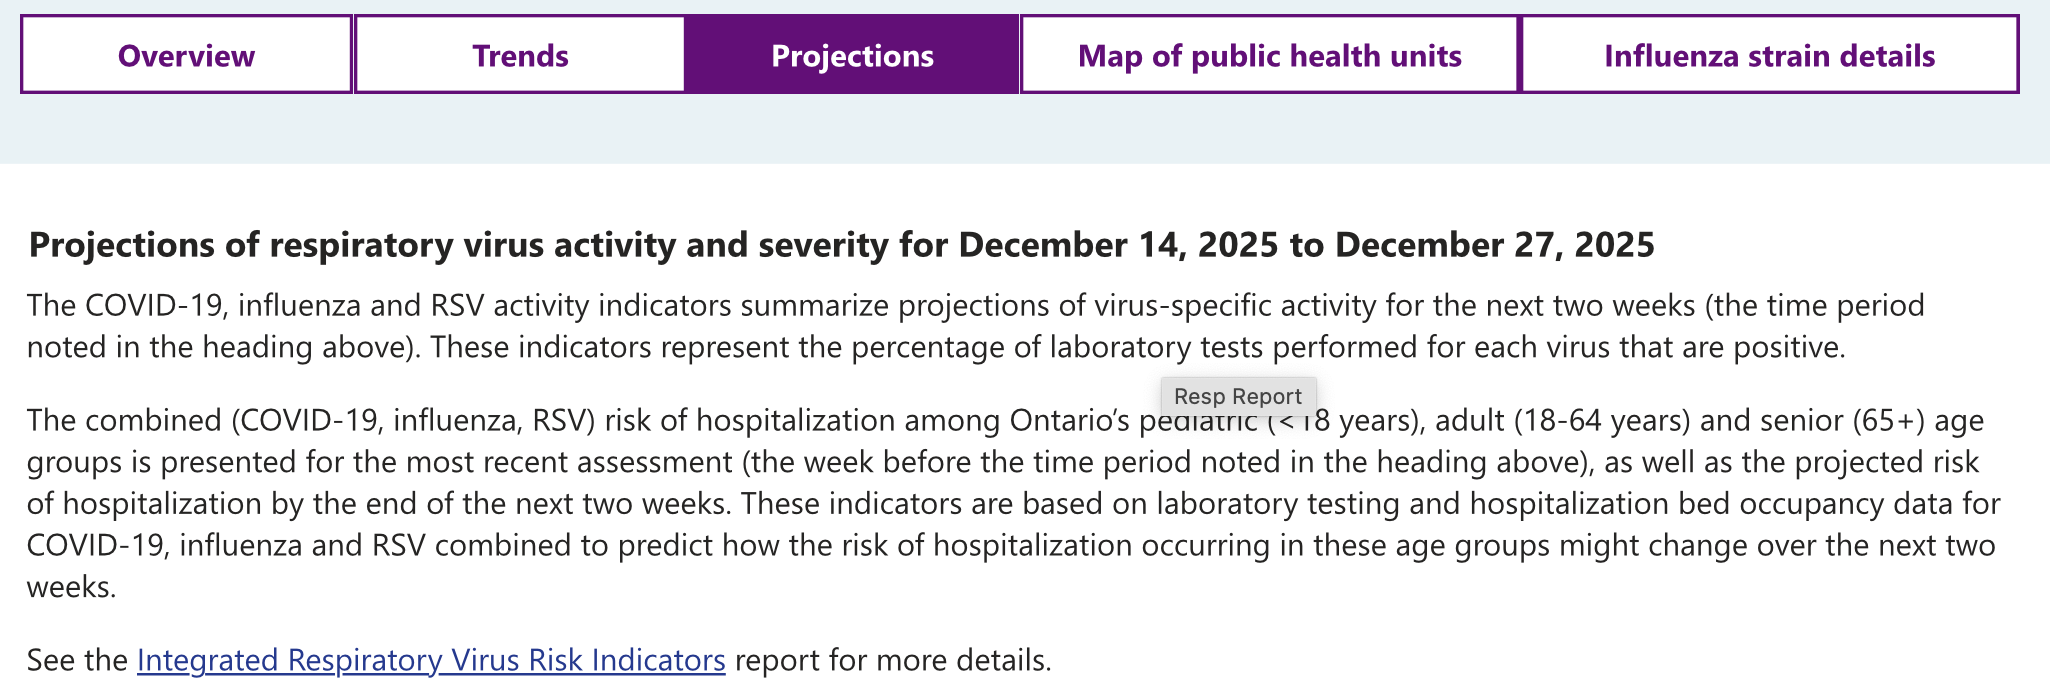Click the paragraph about activity indicators
2050x694 pixels.
tap(900, 326)
